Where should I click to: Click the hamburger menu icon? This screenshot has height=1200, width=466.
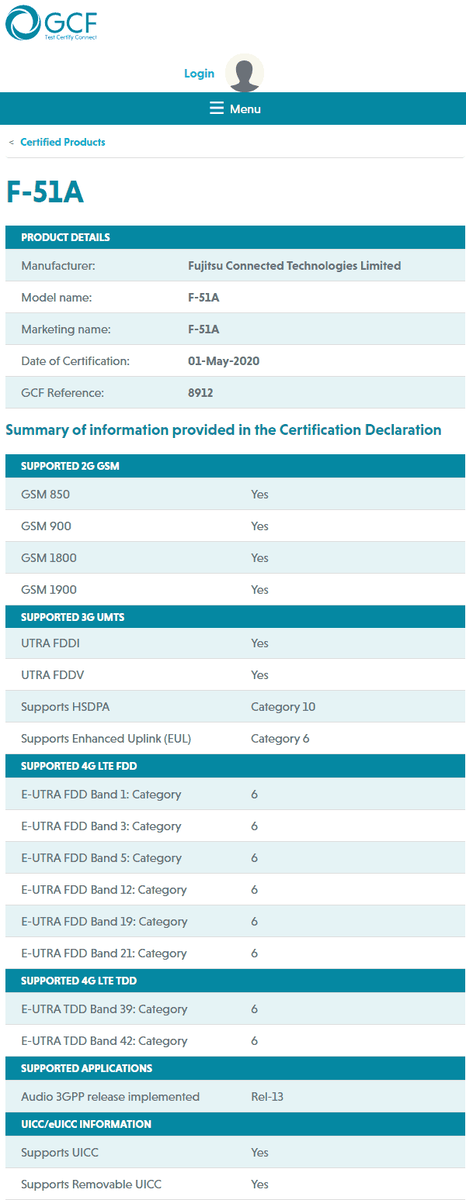click(217, 109)
